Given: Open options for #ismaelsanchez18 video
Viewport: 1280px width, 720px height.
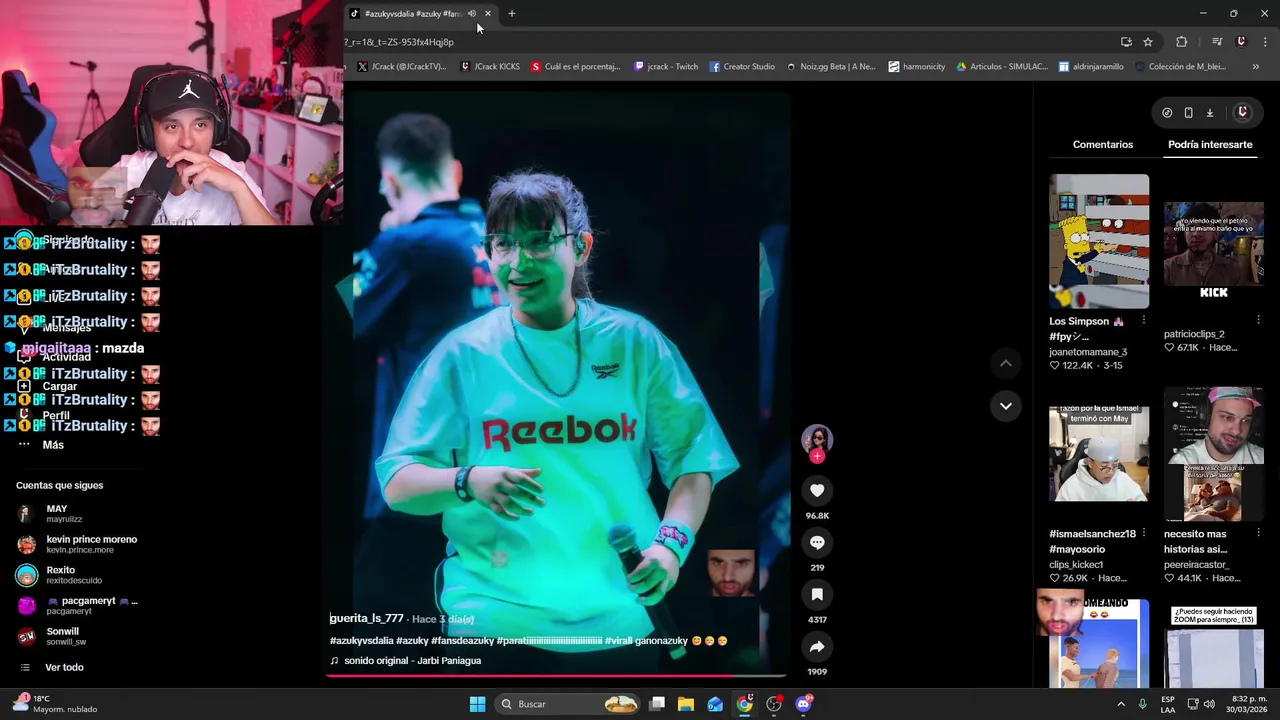Looking at the screenshot, I should tap(1144, 534).
